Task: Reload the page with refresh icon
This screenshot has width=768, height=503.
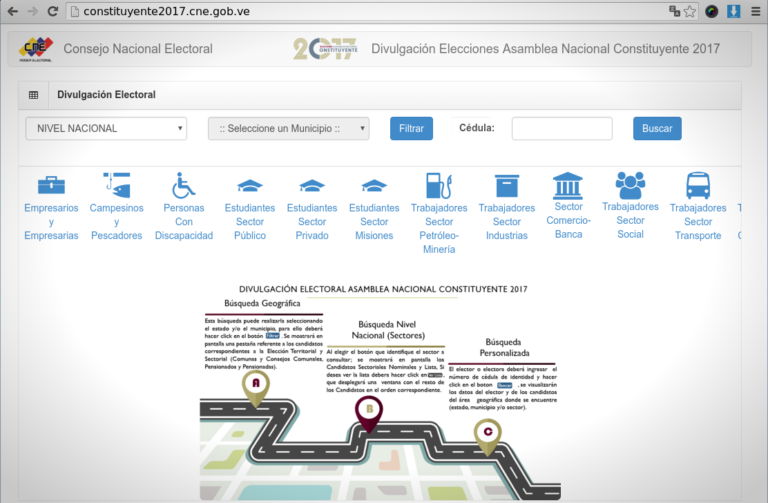Action: click(53, 11)
